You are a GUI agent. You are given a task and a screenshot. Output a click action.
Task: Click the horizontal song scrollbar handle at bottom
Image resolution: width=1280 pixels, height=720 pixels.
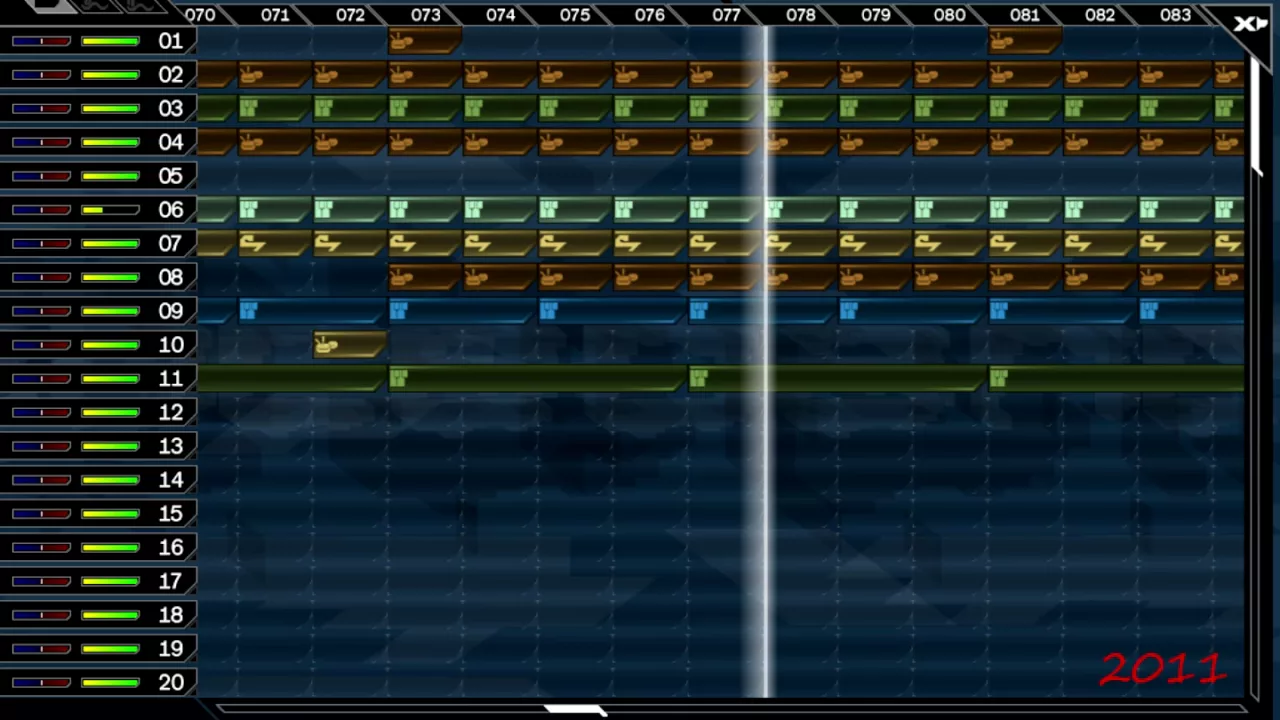pyautogui.click(x=574, y=710)
